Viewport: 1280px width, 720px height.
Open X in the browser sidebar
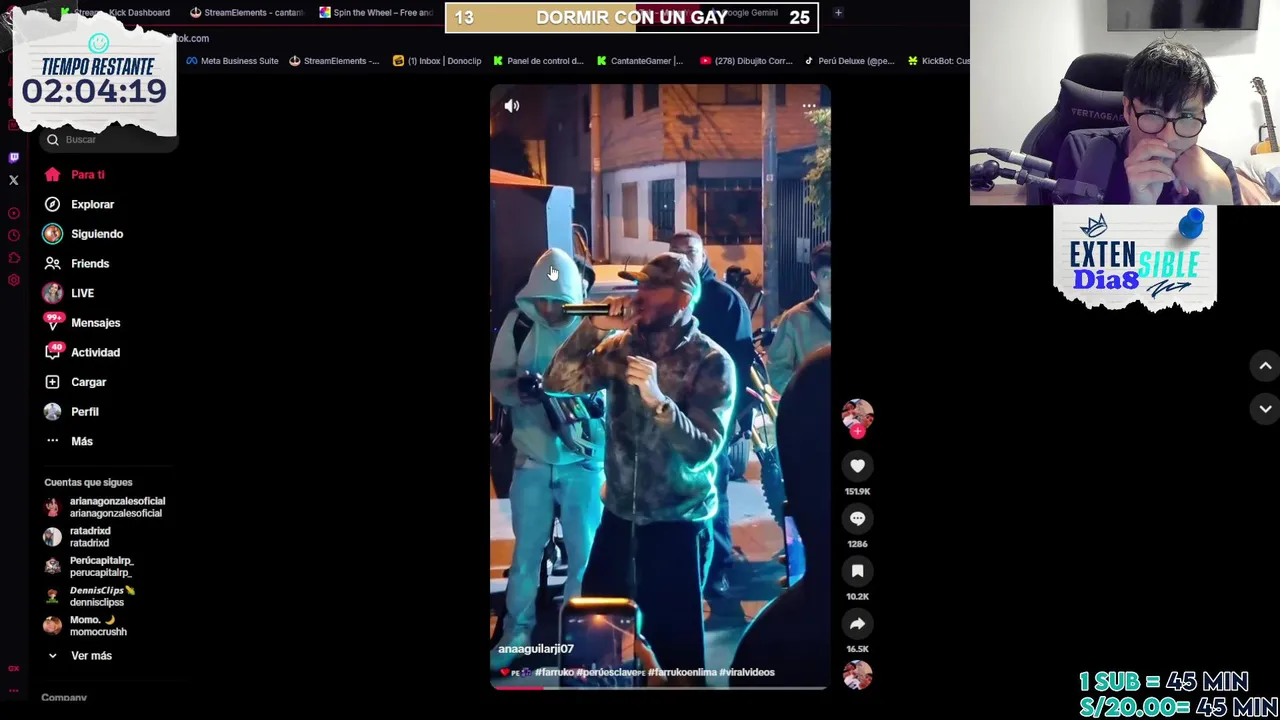click(14, 180)
